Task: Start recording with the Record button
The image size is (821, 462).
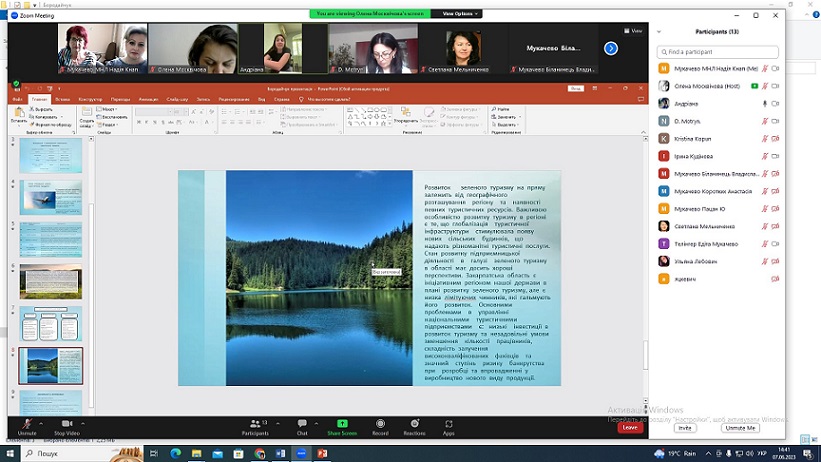Action: [380, 427]
